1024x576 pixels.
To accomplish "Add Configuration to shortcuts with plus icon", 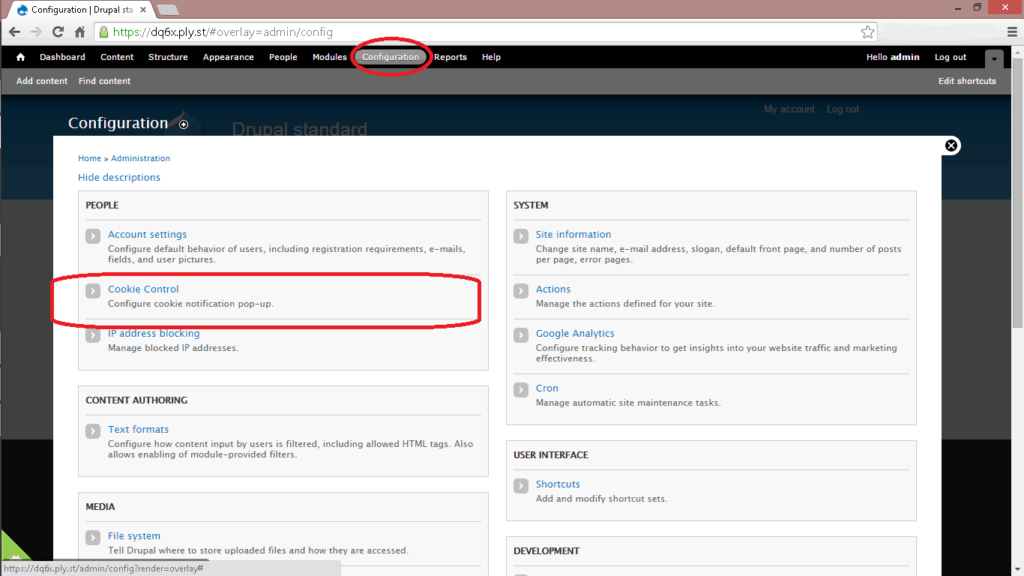I will (184, 124).
